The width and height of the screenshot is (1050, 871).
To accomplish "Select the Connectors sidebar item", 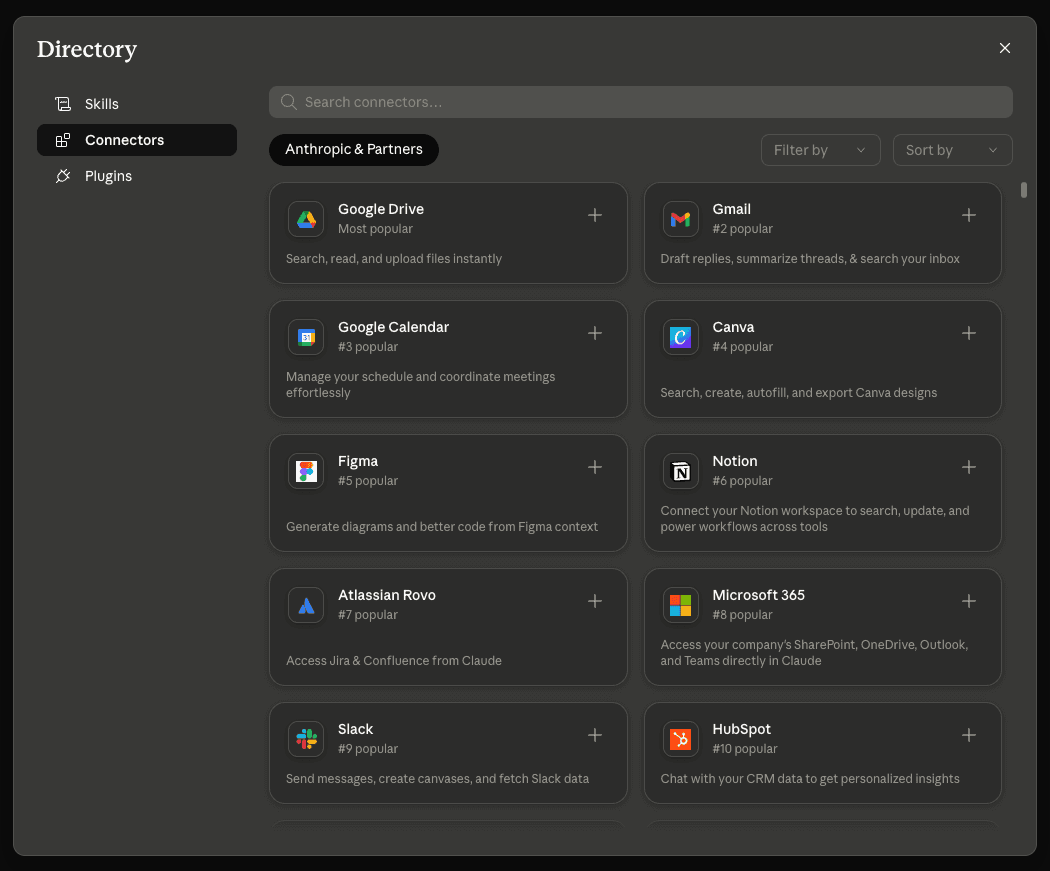I will click(137, 140).
